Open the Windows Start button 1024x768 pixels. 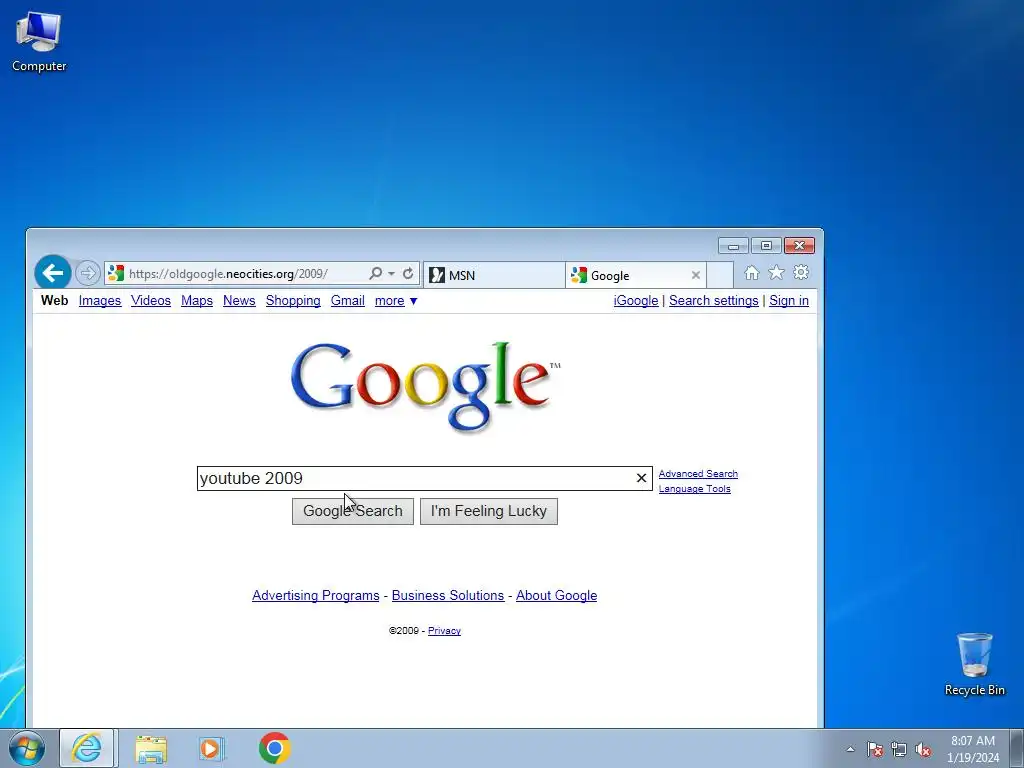pyautogui.click(x=27, y=748)
